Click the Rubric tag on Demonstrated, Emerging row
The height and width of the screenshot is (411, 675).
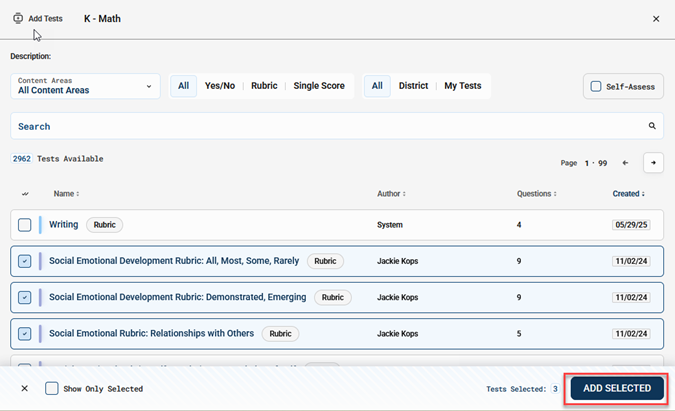click(x=333, y=297)
